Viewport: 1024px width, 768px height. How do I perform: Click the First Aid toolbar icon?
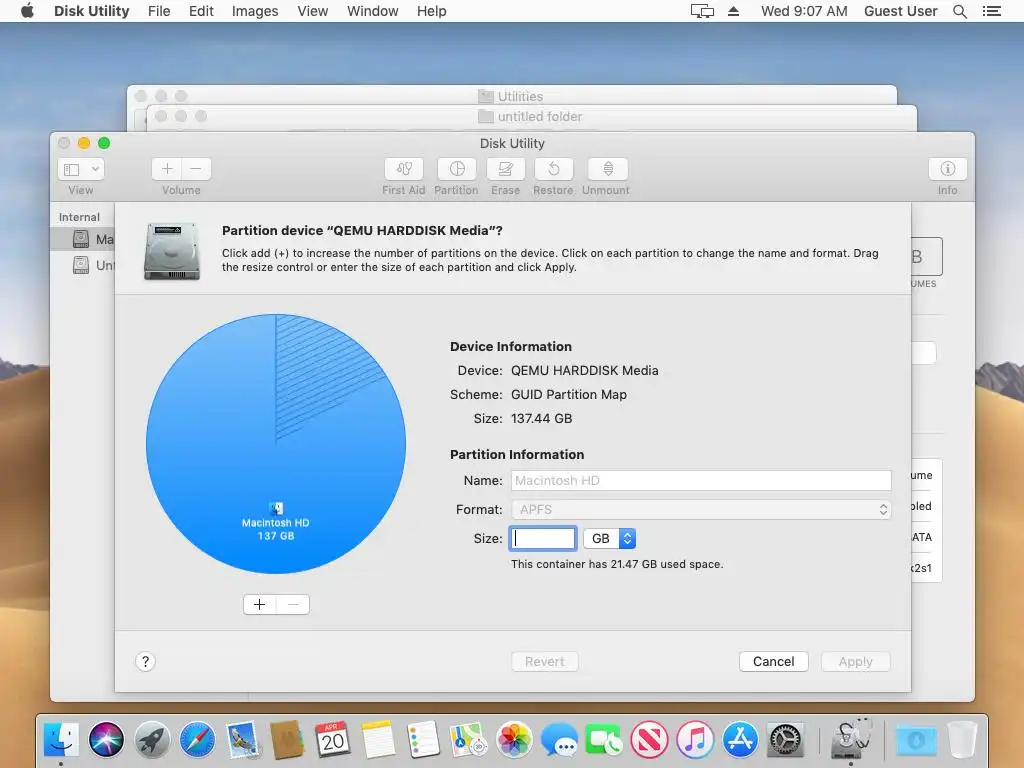pos(404,169)
